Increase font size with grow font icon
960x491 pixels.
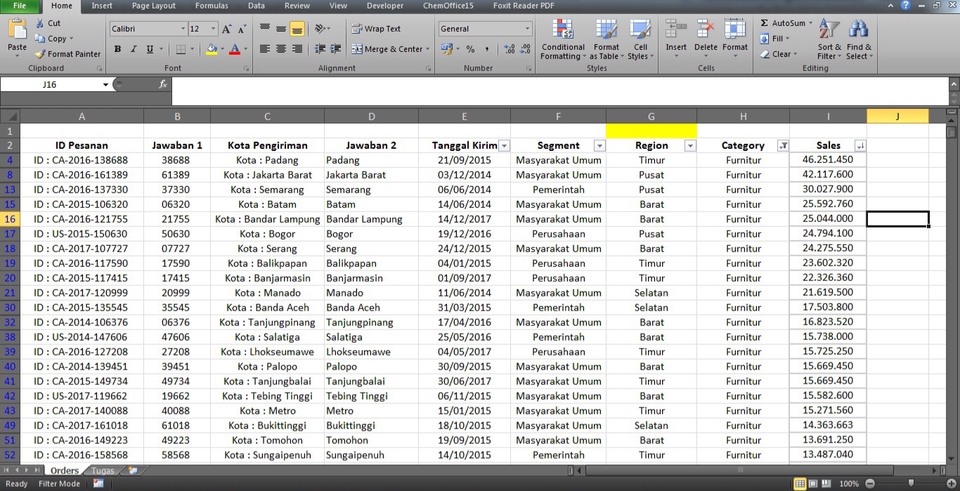[x=227, y=29]
